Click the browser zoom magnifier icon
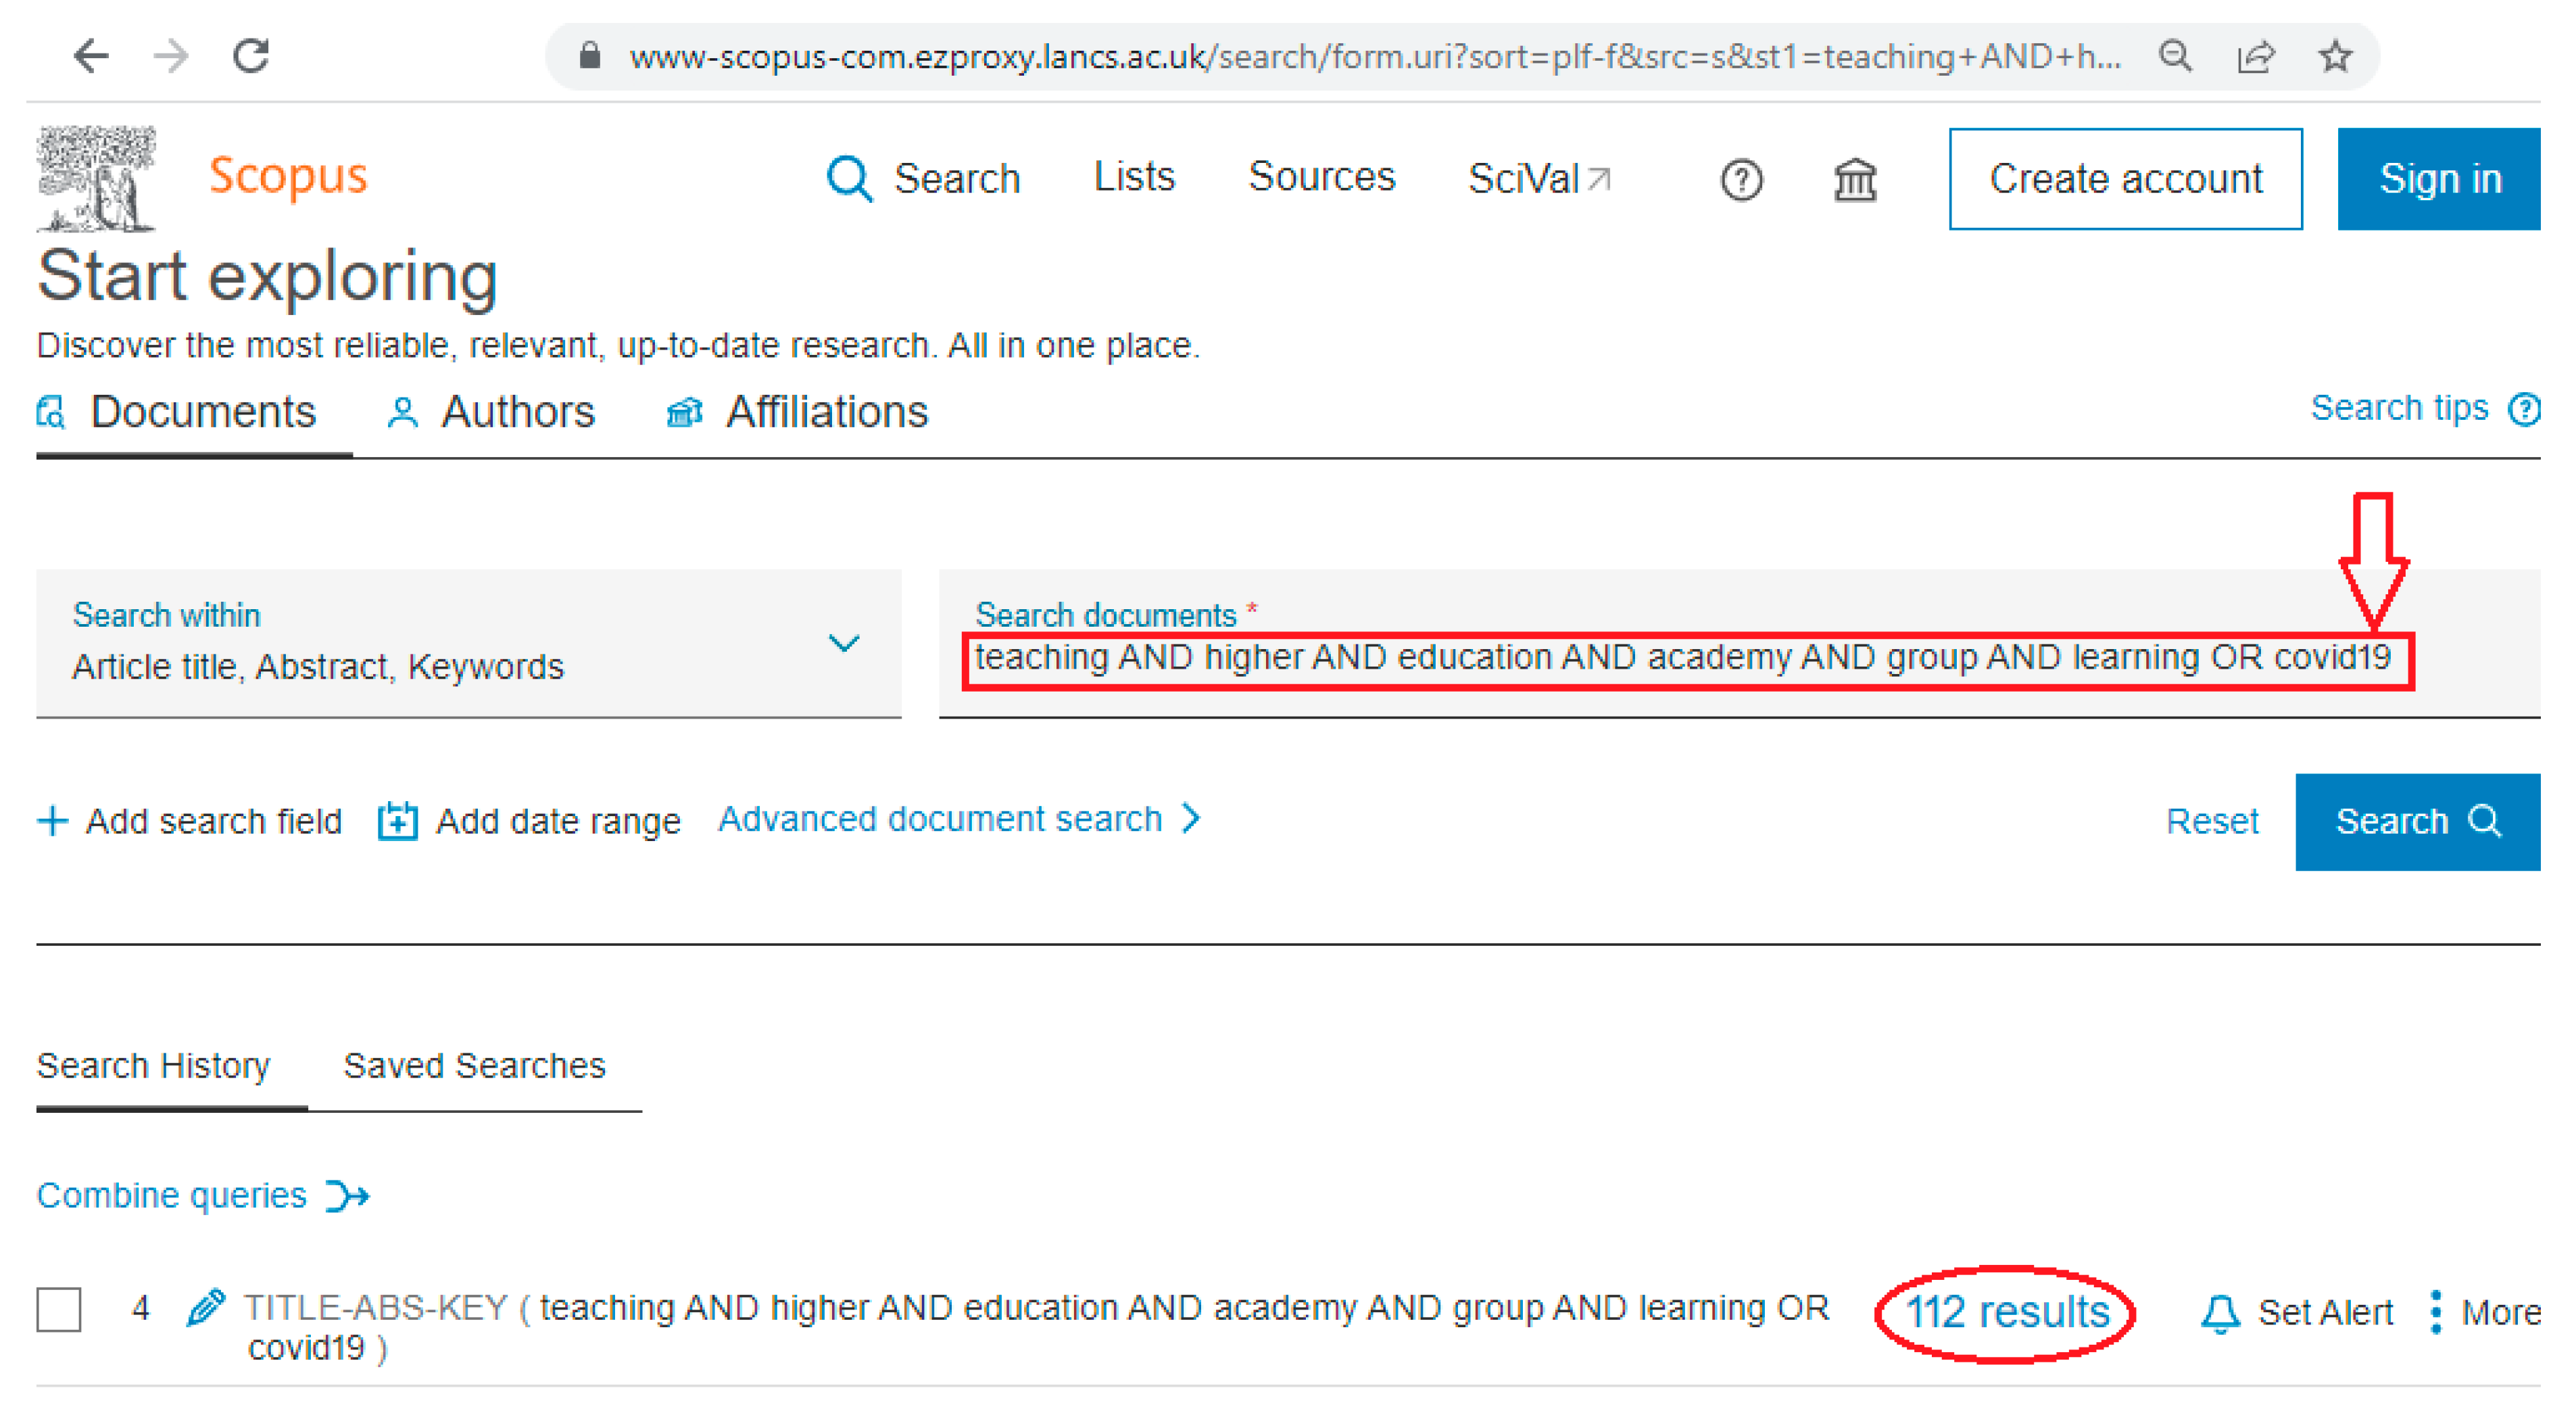This screenshot has height=1409, width=2576. [2175, 56]
